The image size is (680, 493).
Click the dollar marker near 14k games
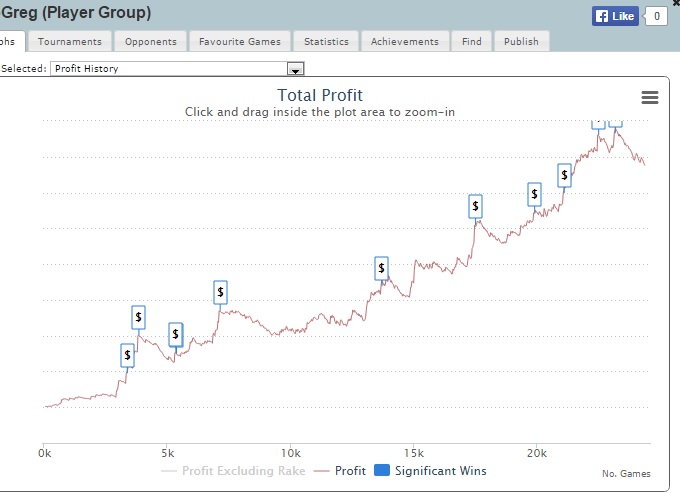tap(381, 268)
